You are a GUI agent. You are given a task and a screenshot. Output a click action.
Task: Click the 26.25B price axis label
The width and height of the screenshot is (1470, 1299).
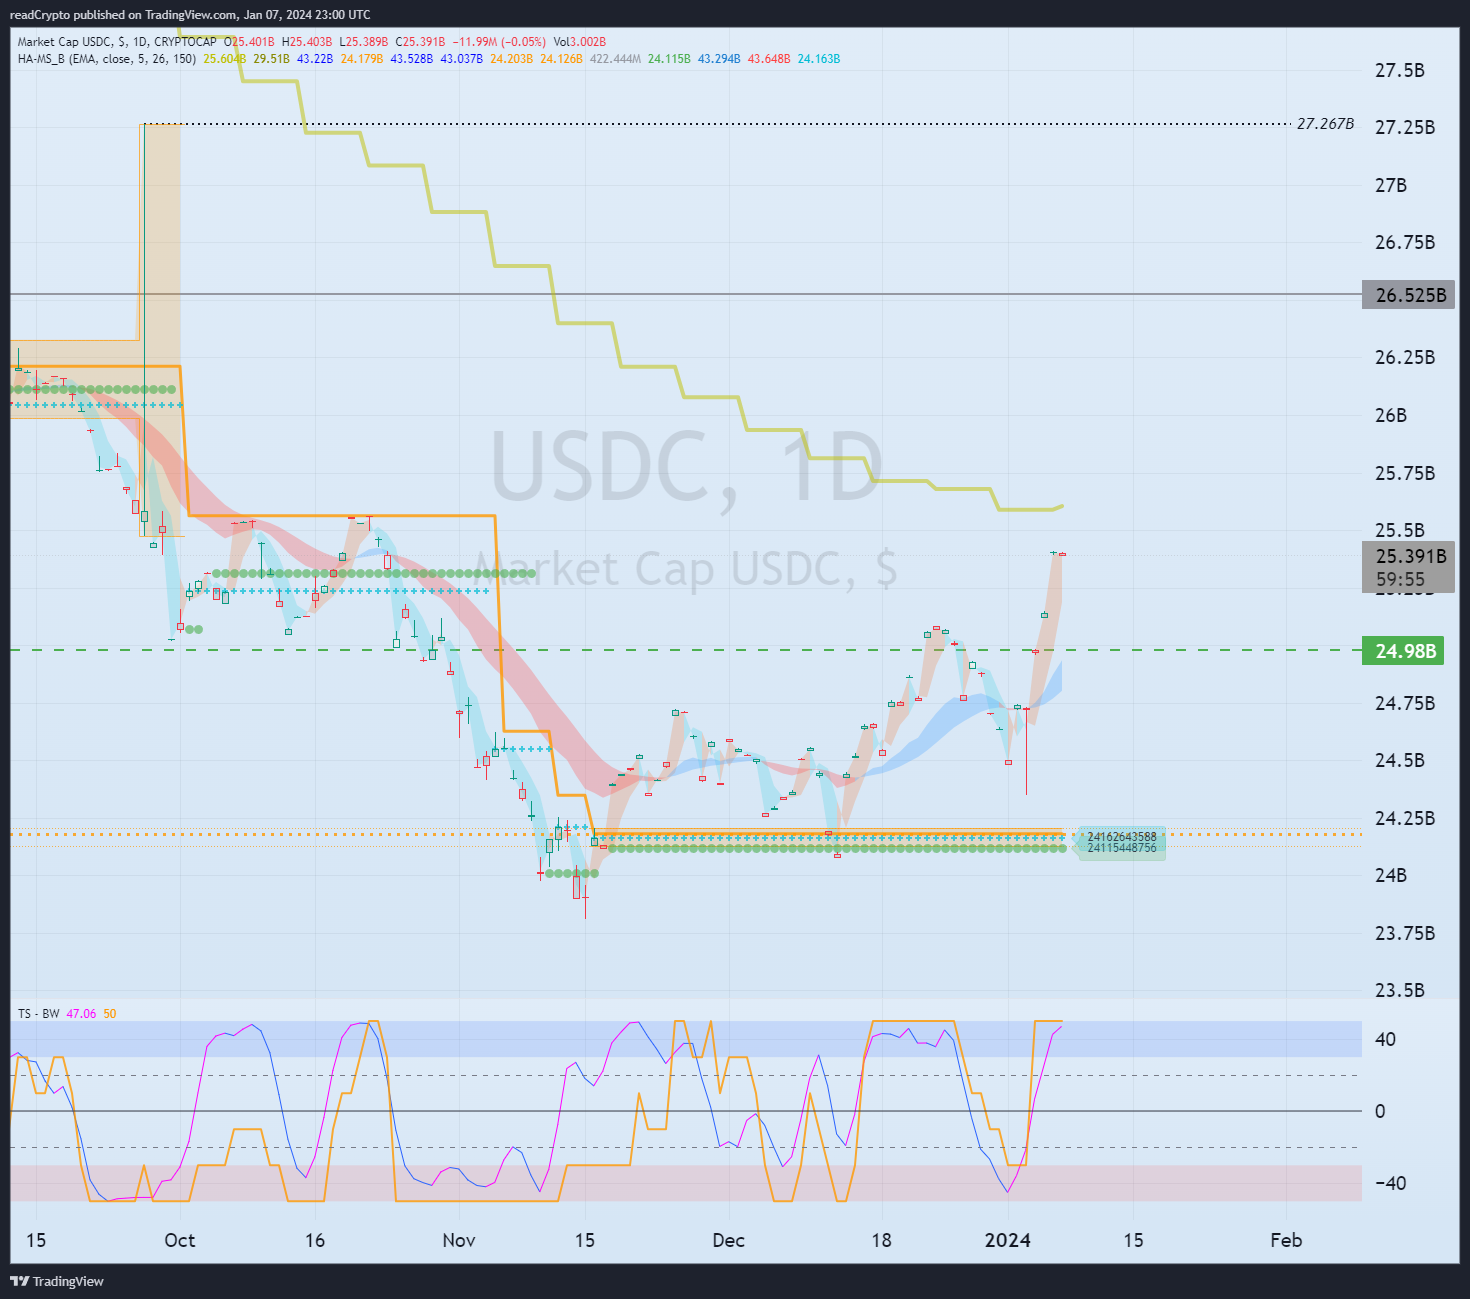[1405, 357]
